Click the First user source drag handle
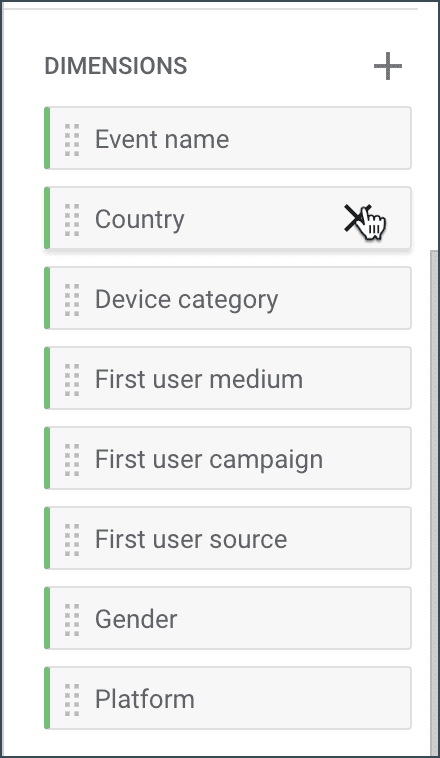 (72, 539)
